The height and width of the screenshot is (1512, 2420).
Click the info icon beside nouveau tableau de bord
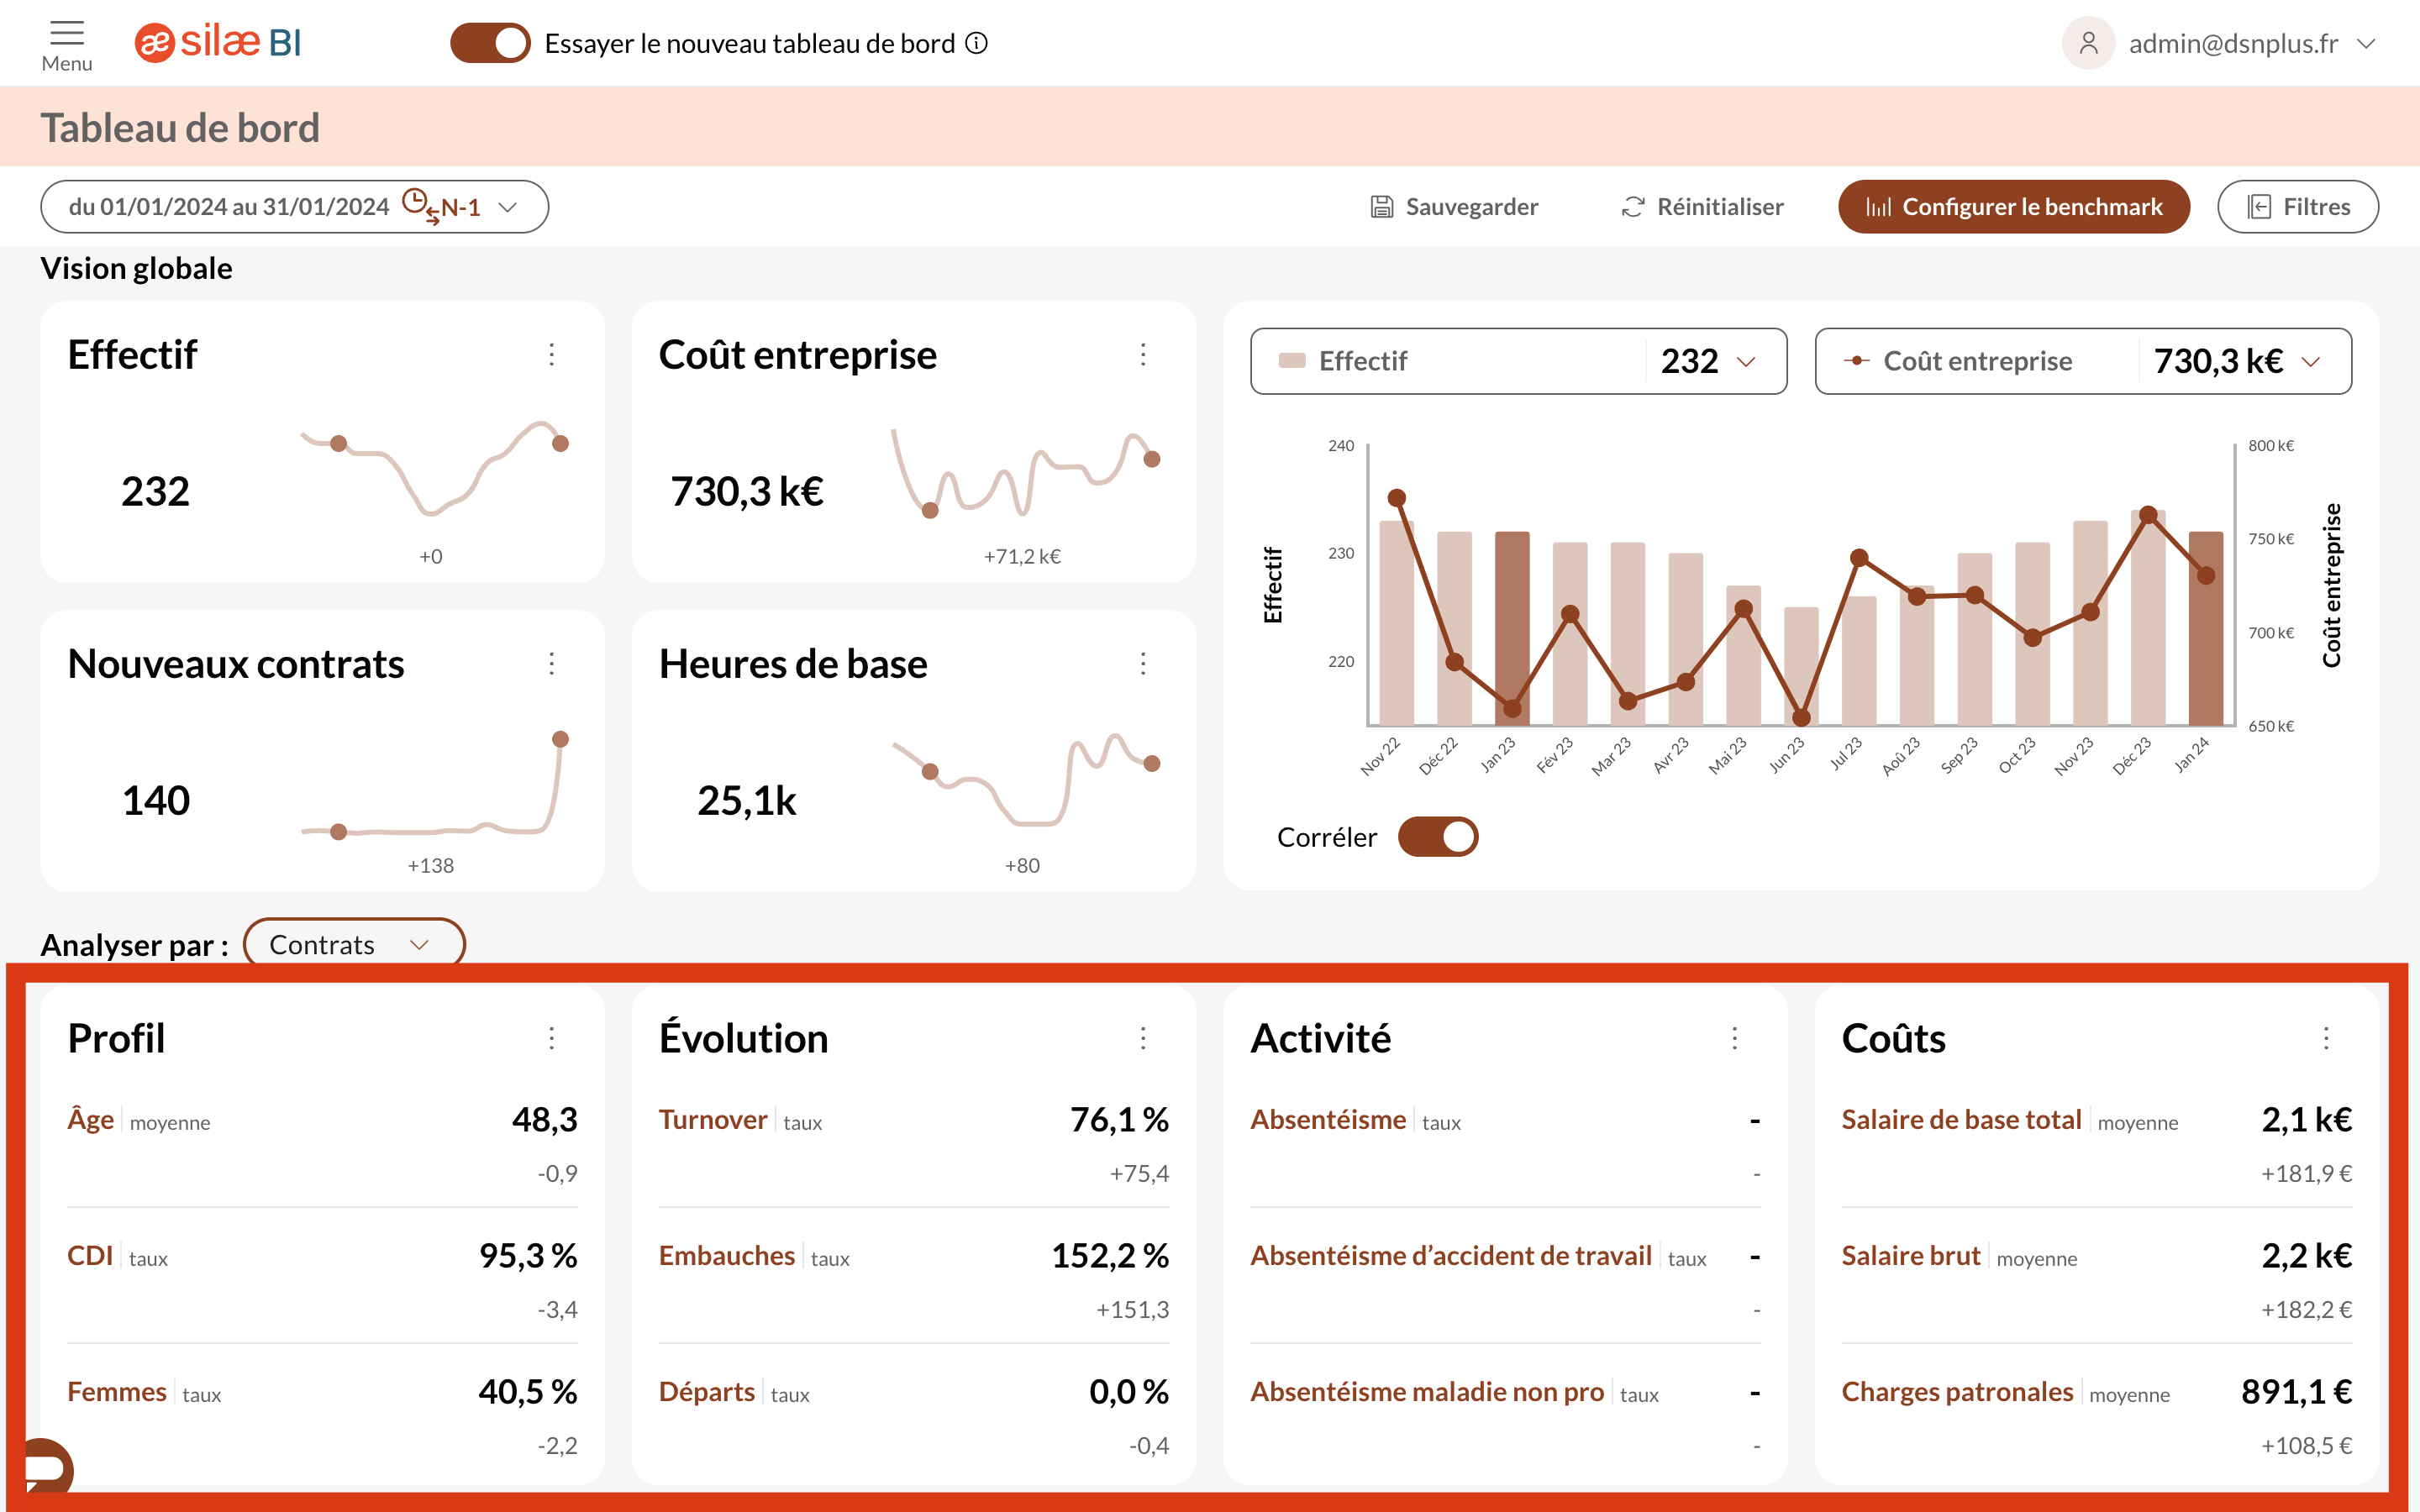pos(977,43)
